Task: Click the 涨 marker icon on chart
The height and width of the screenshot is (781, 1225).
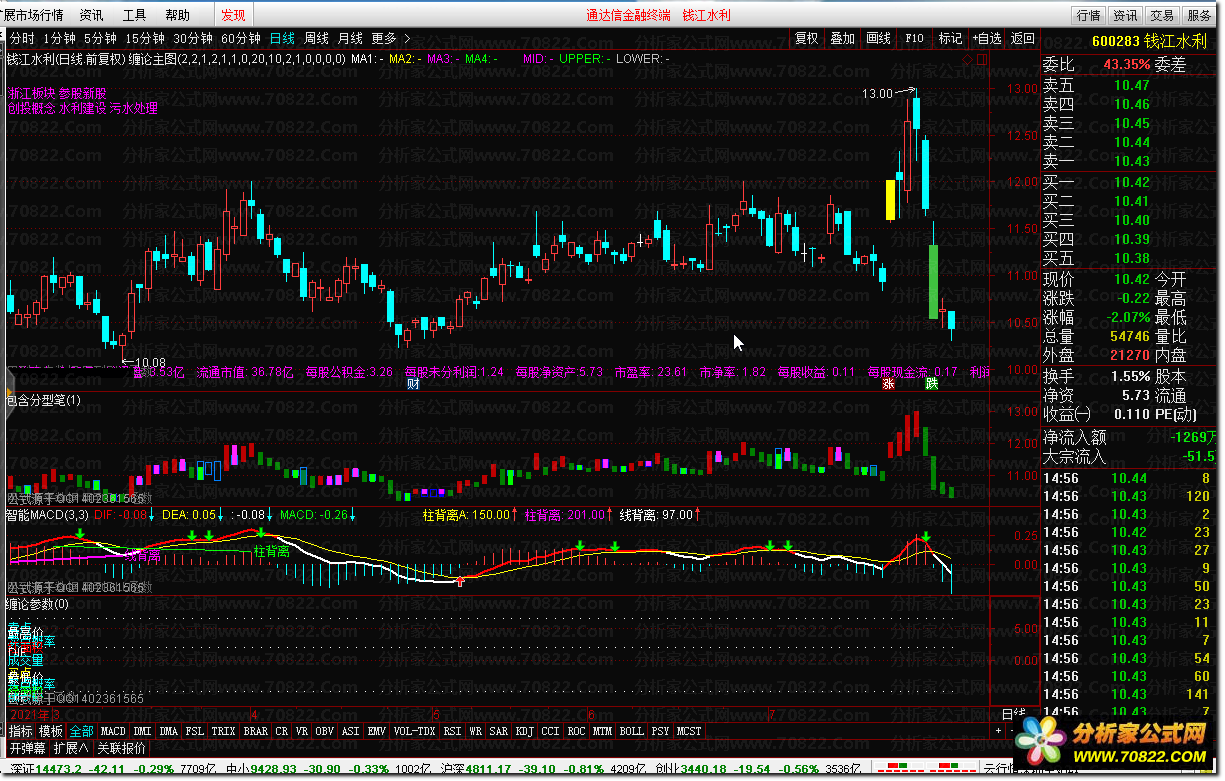Action: [887, 383]
